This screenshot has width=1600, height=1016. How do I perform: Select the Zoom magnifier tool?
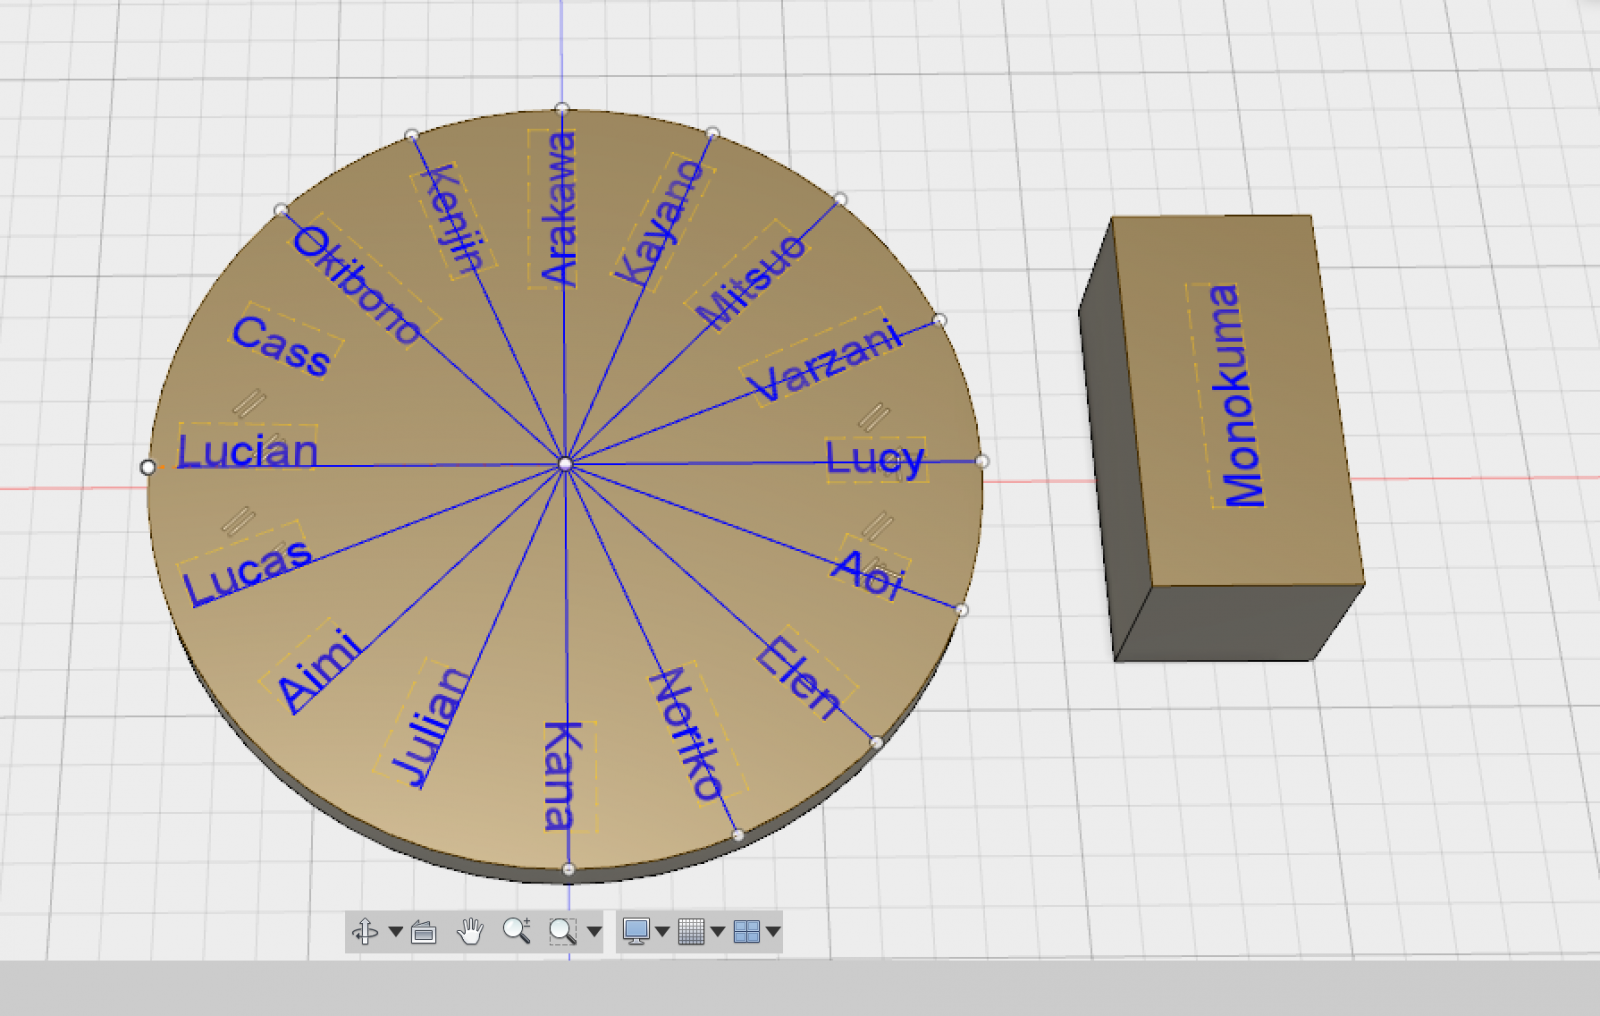(516, 931)
